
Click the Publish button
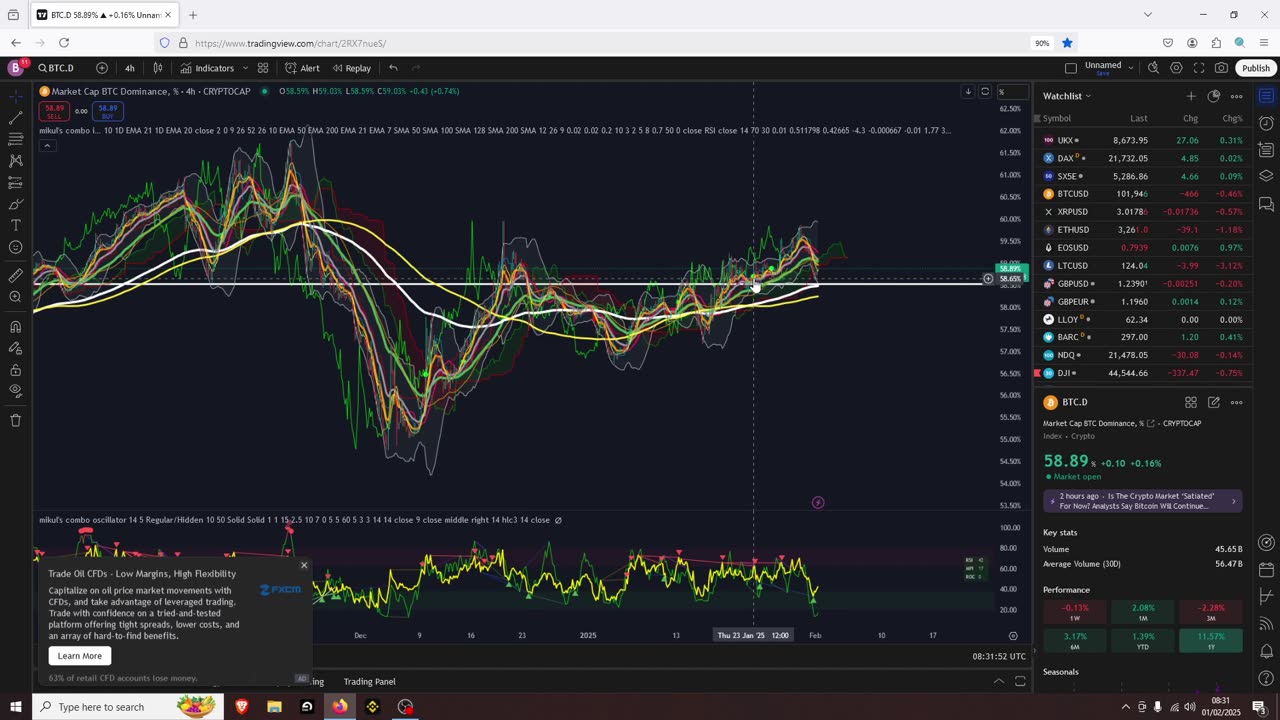pyautogui.click(x=1255, y=68)
